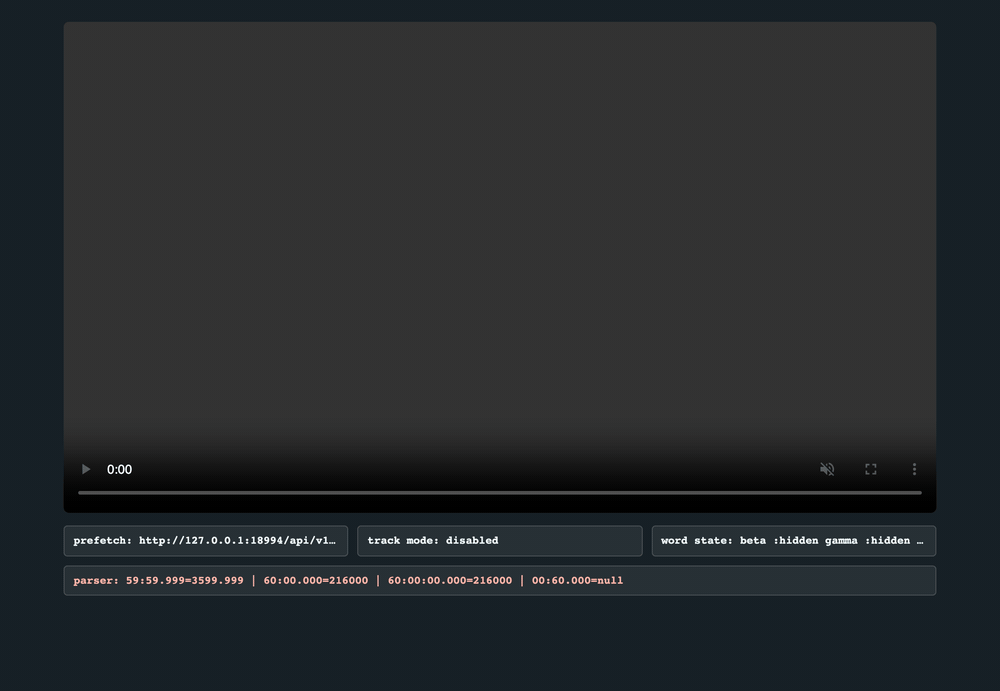Image resolution: width=1000 pixels, height=691 pixels.
Task: Select the word state status box
Action: click(x=794, y=541)
